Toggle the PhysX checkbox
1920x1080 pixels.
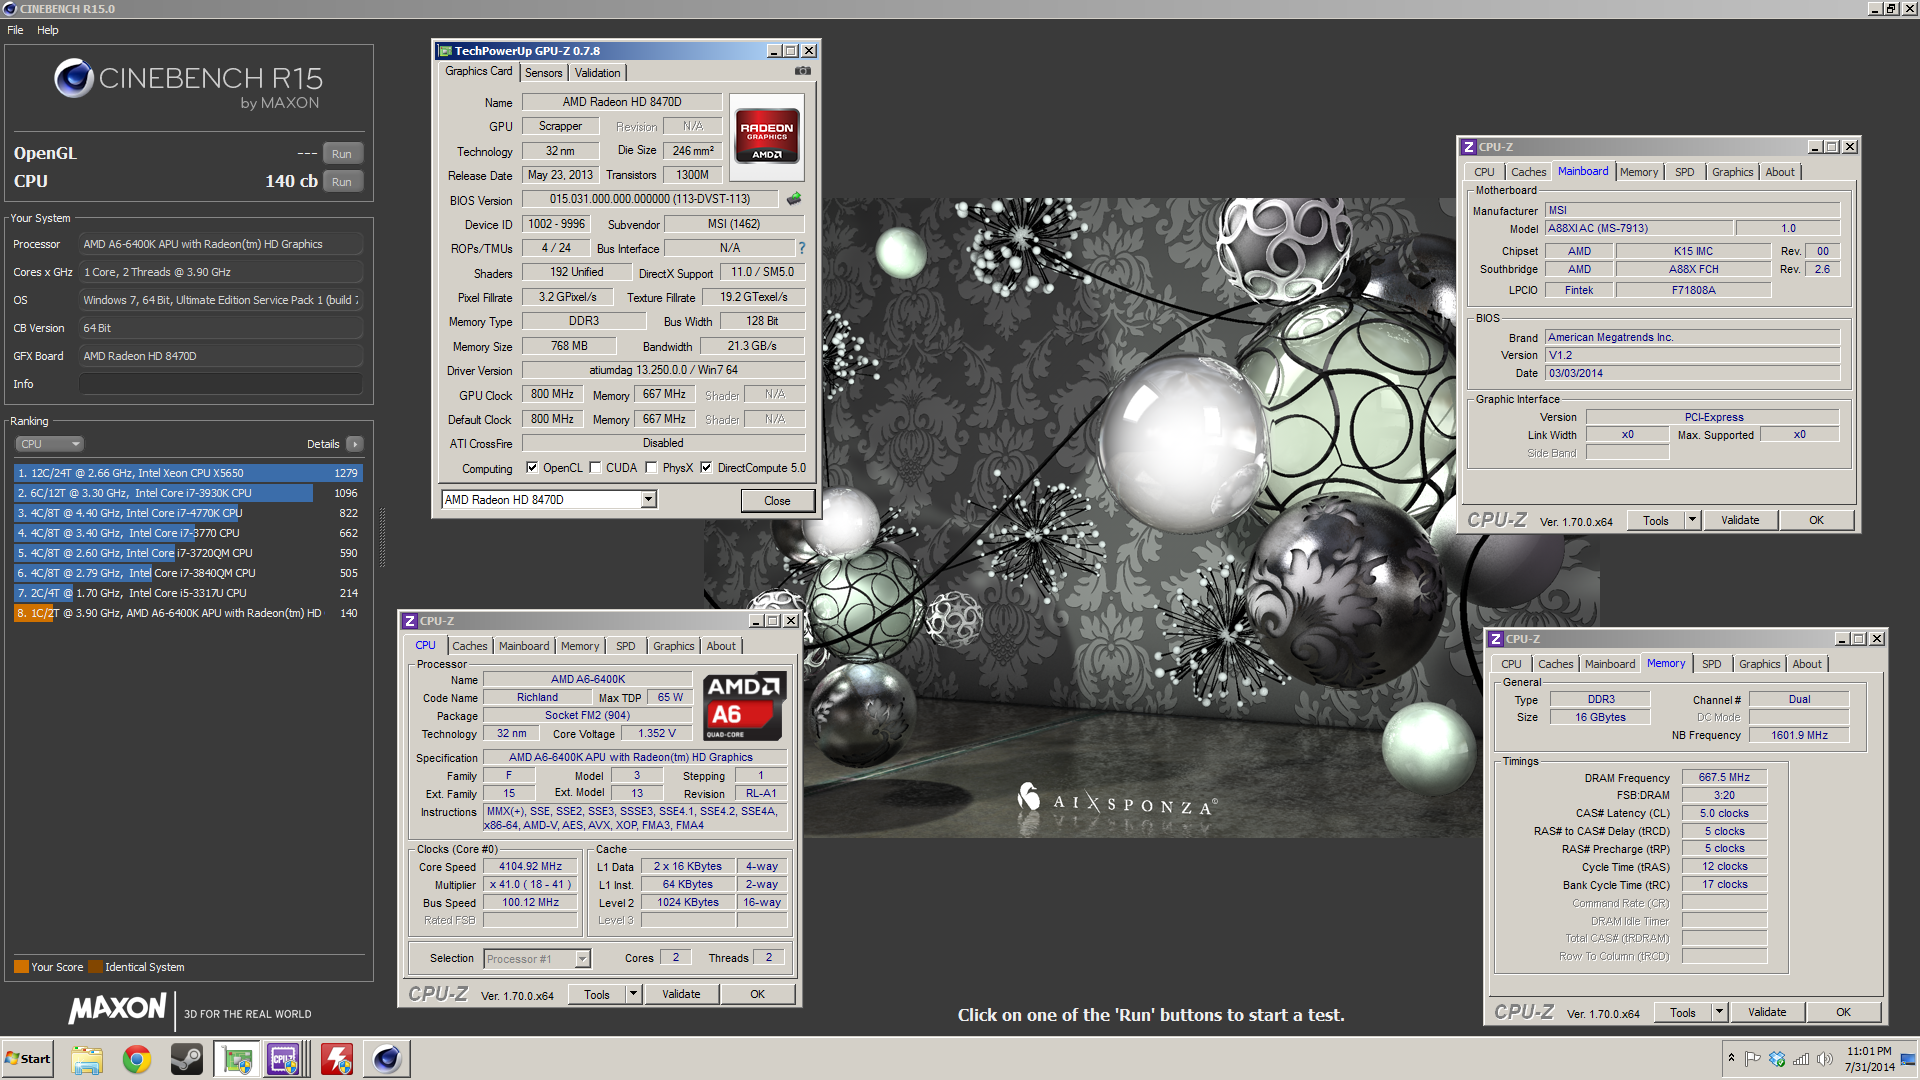(651, 467)
